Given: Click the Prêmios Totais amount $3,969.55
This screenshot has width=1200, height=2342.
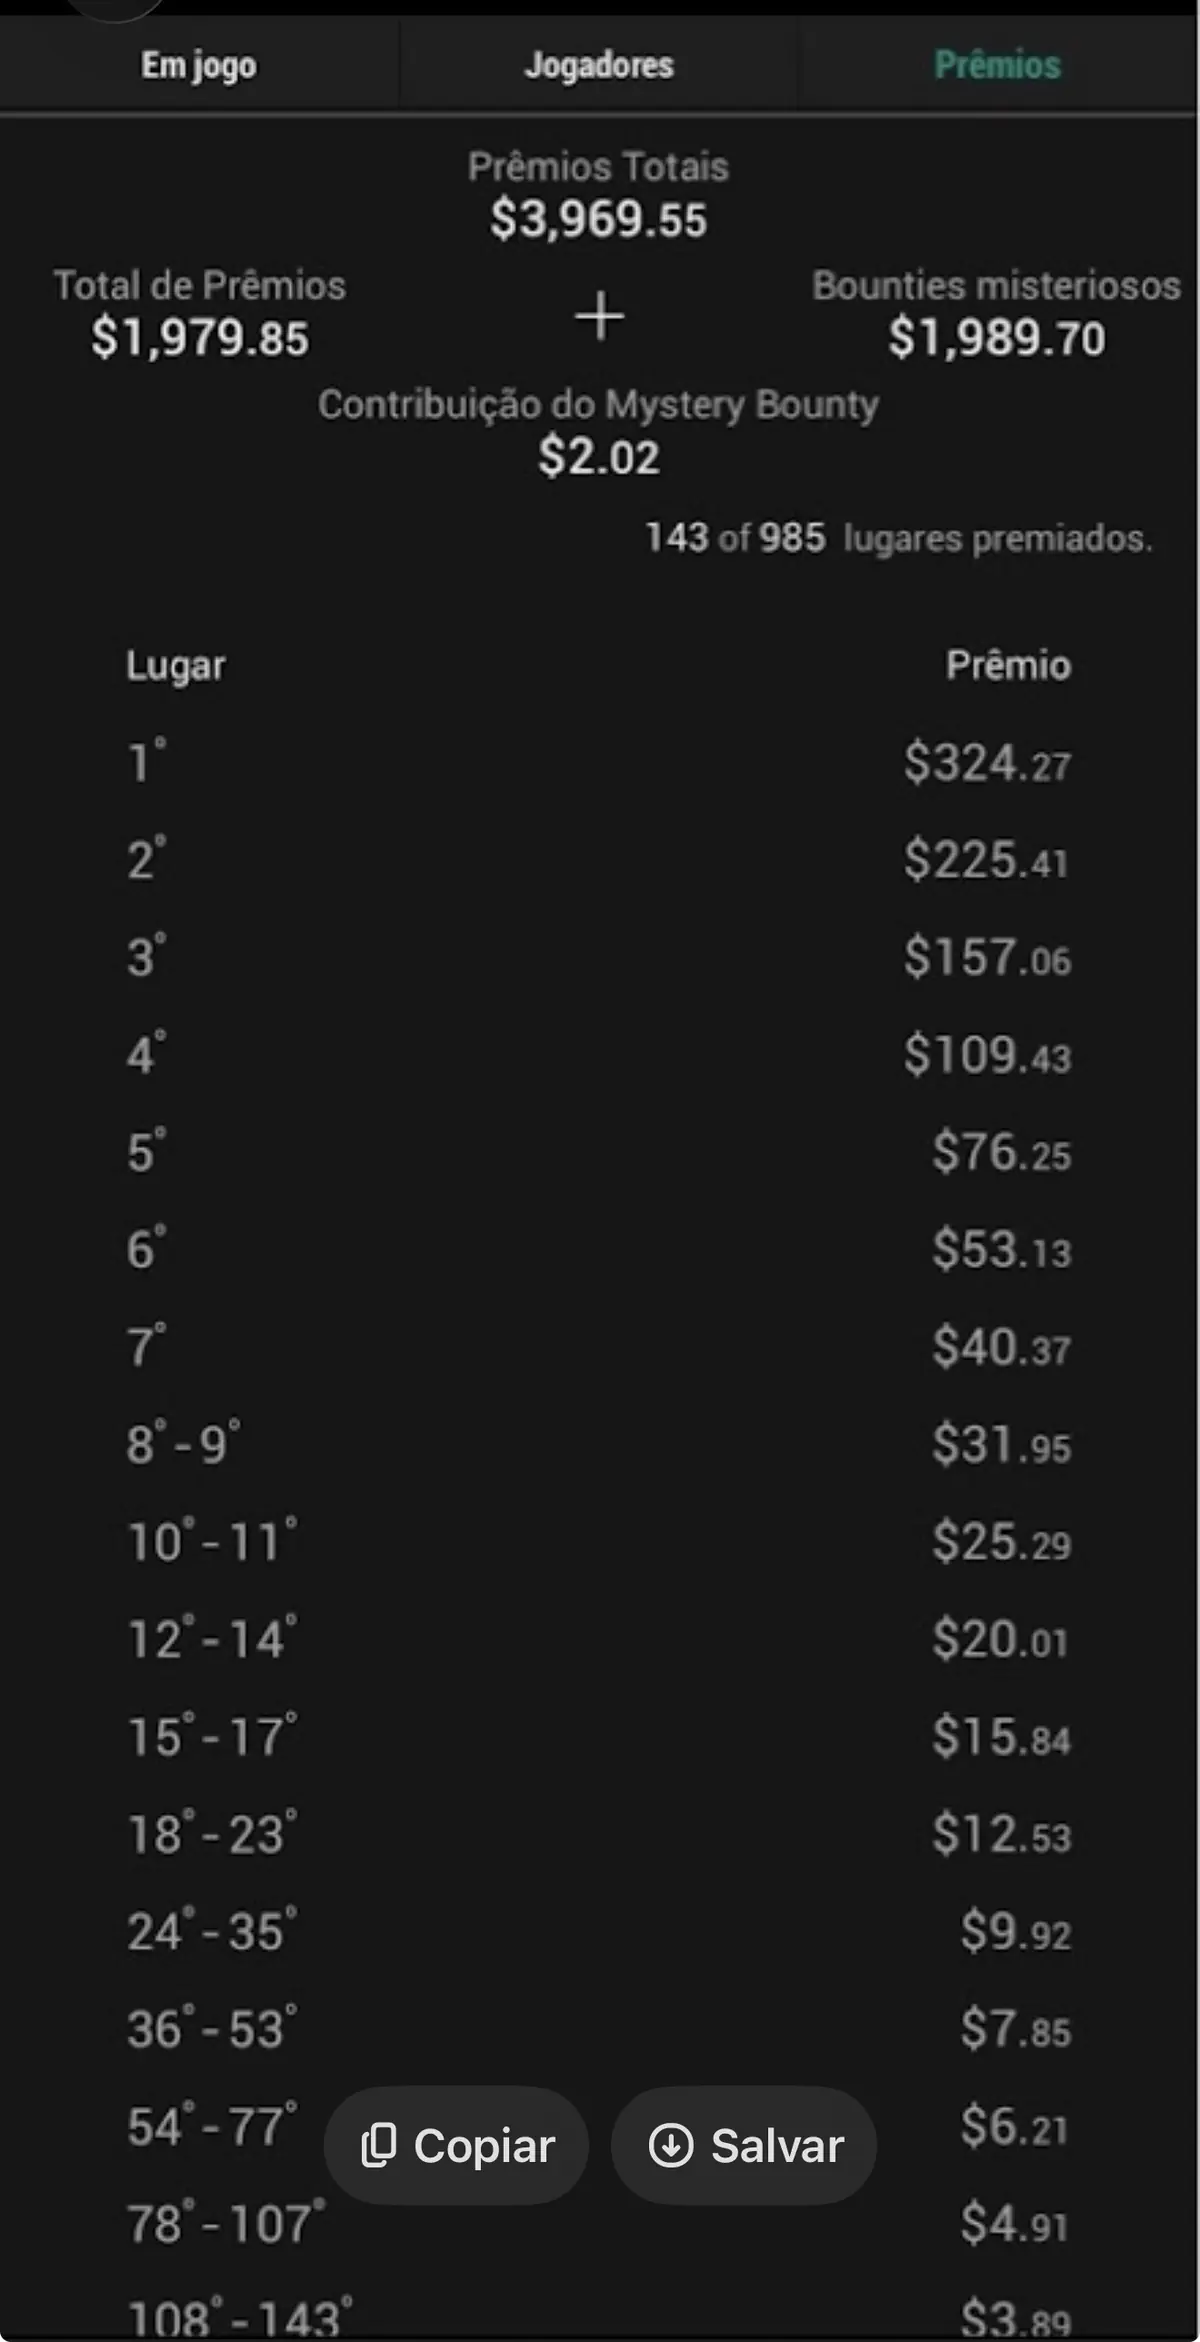Looking at the screenshot, I should pyautogui.click(x=598, y=219).
